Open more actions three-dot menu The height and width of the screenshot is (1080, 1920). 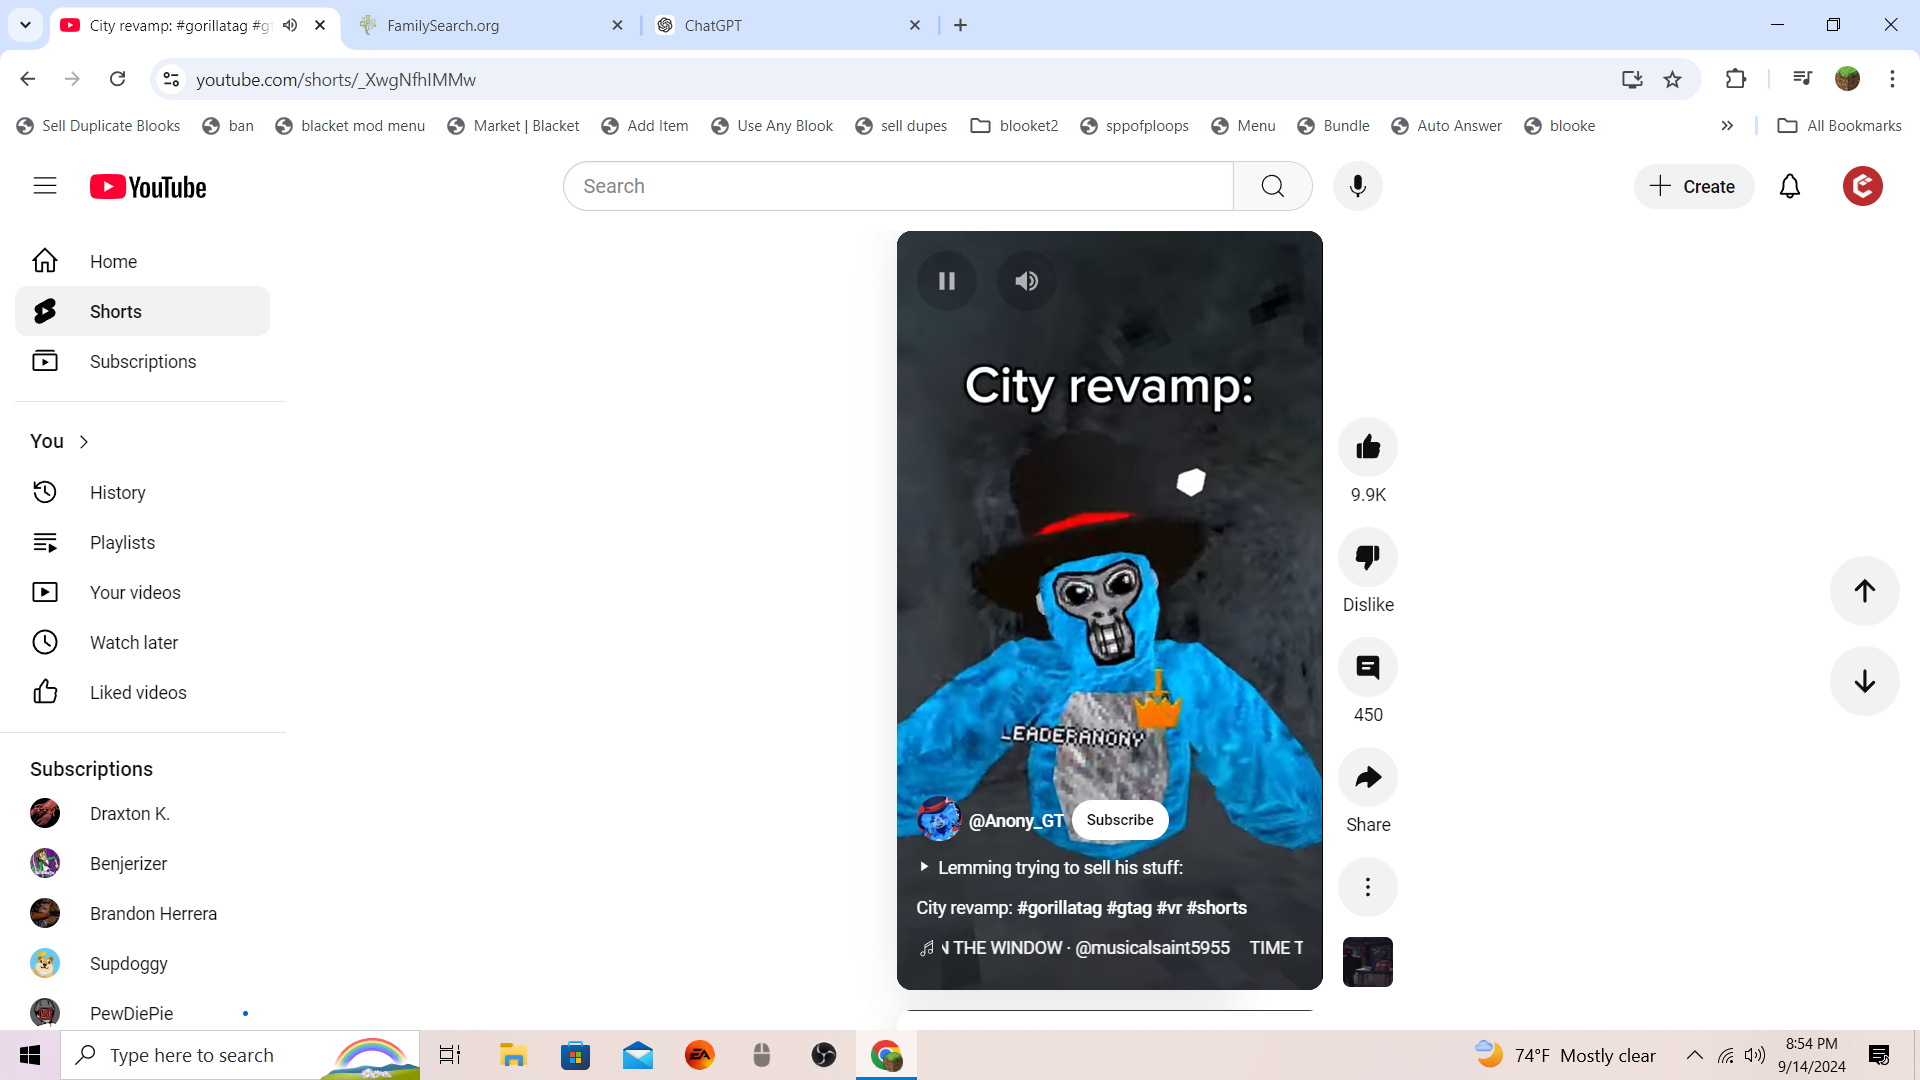tap(1367, 887)
